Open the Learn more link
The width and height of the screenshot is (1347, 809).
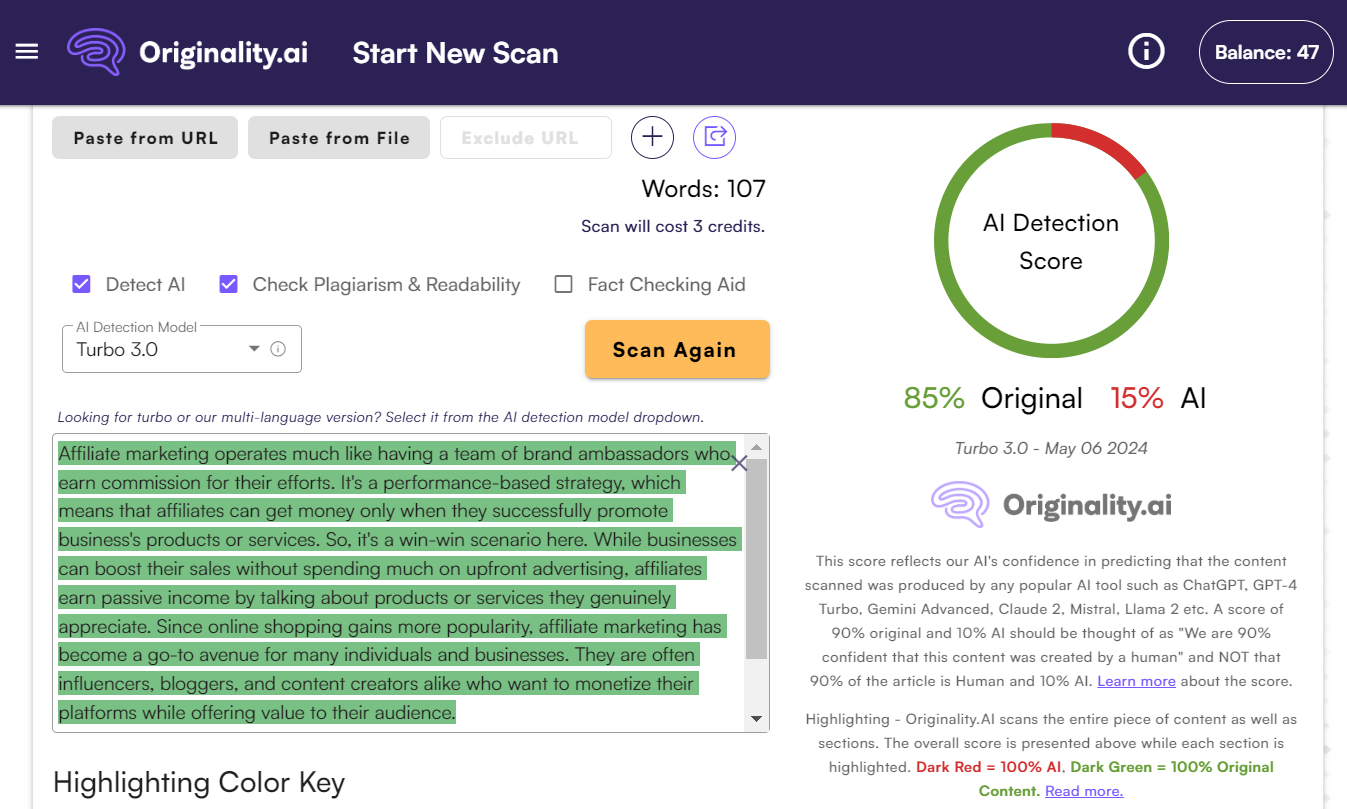1136,681
